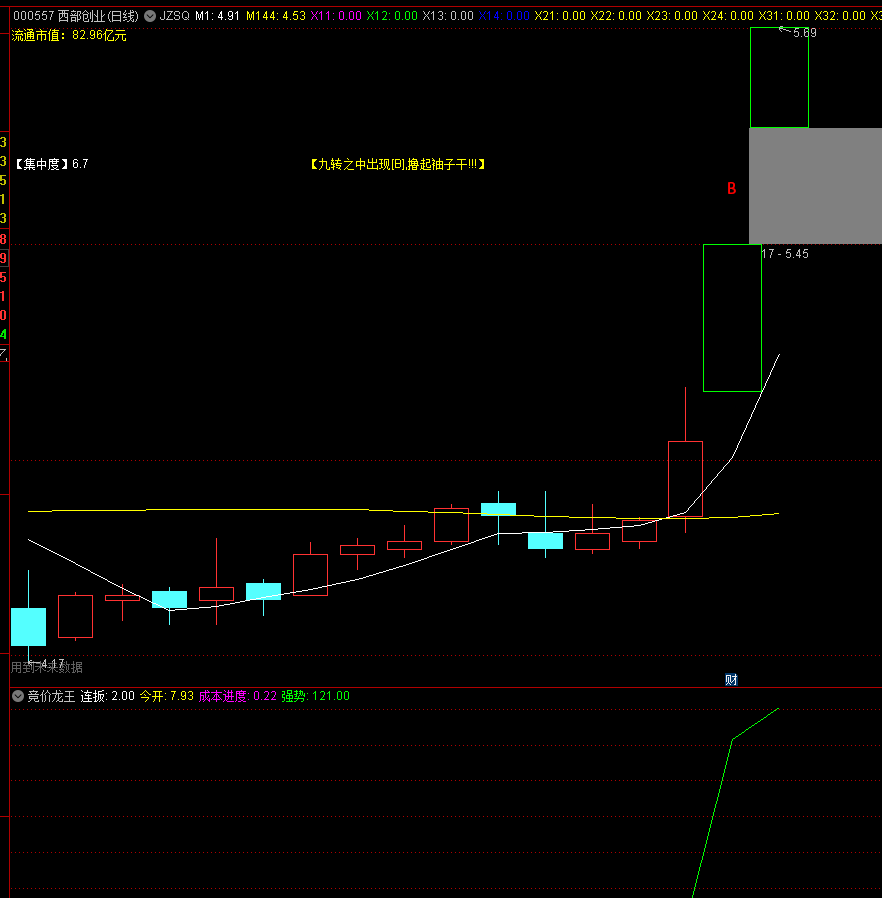Viewport: 882px width, 898px height.
Task: Select the M144: 4.53 value
Action: tap(275, 16)
